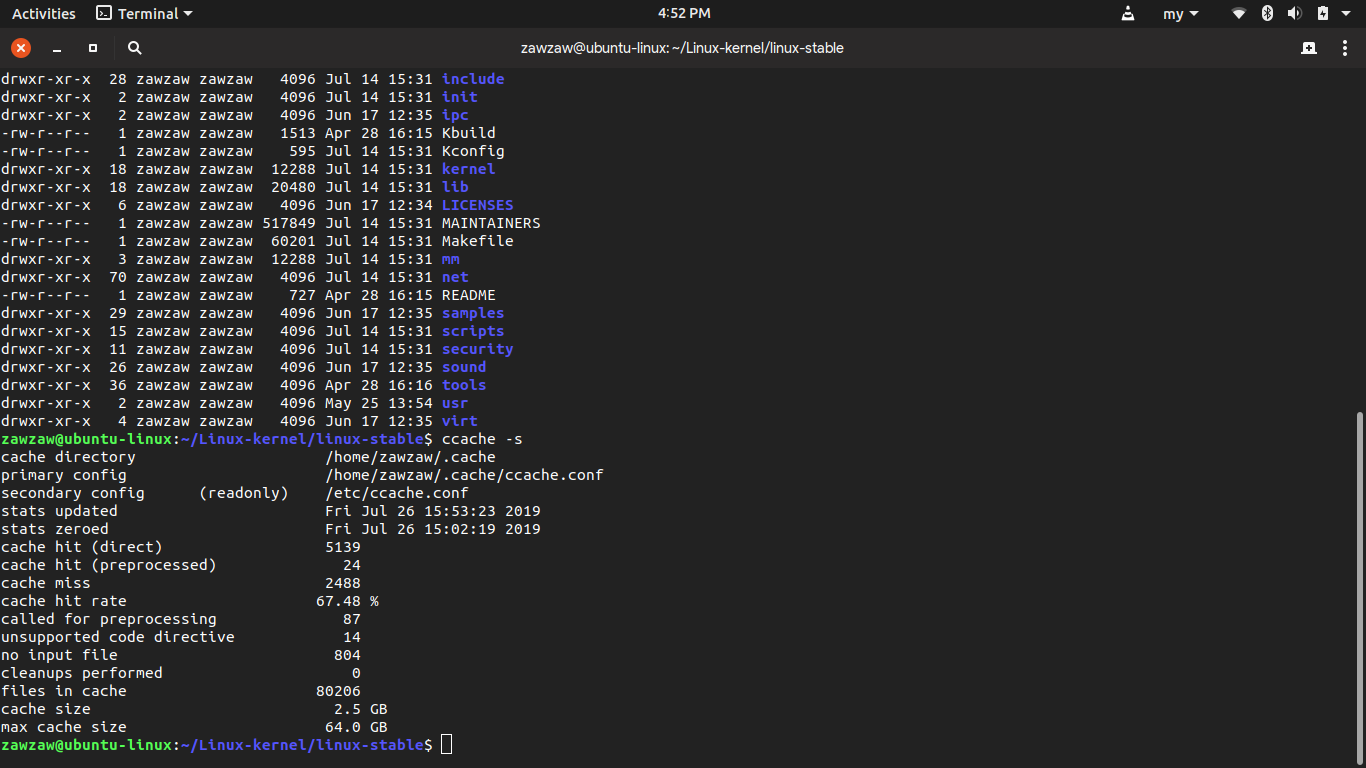Open the 'my' keyboard layout dropdown
The image size is (1366, 768).
tap(1181, 14)
